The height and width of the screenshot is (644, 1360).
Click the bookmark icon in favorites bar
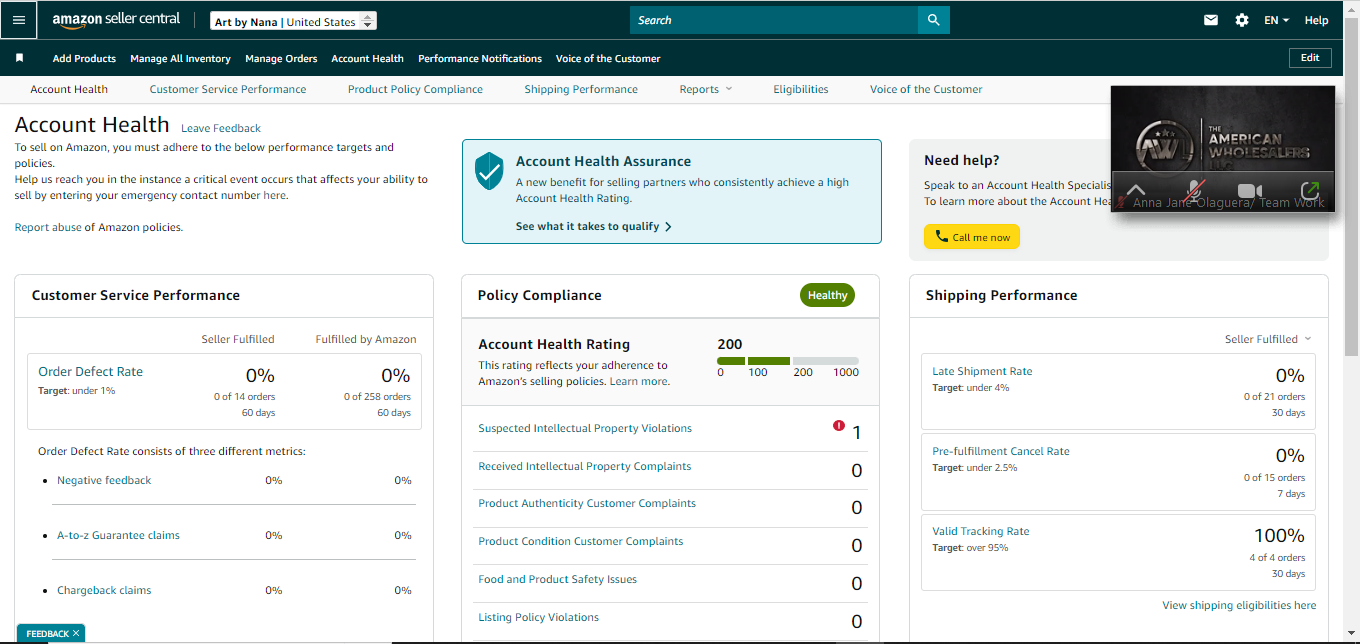tap(19, 58)
